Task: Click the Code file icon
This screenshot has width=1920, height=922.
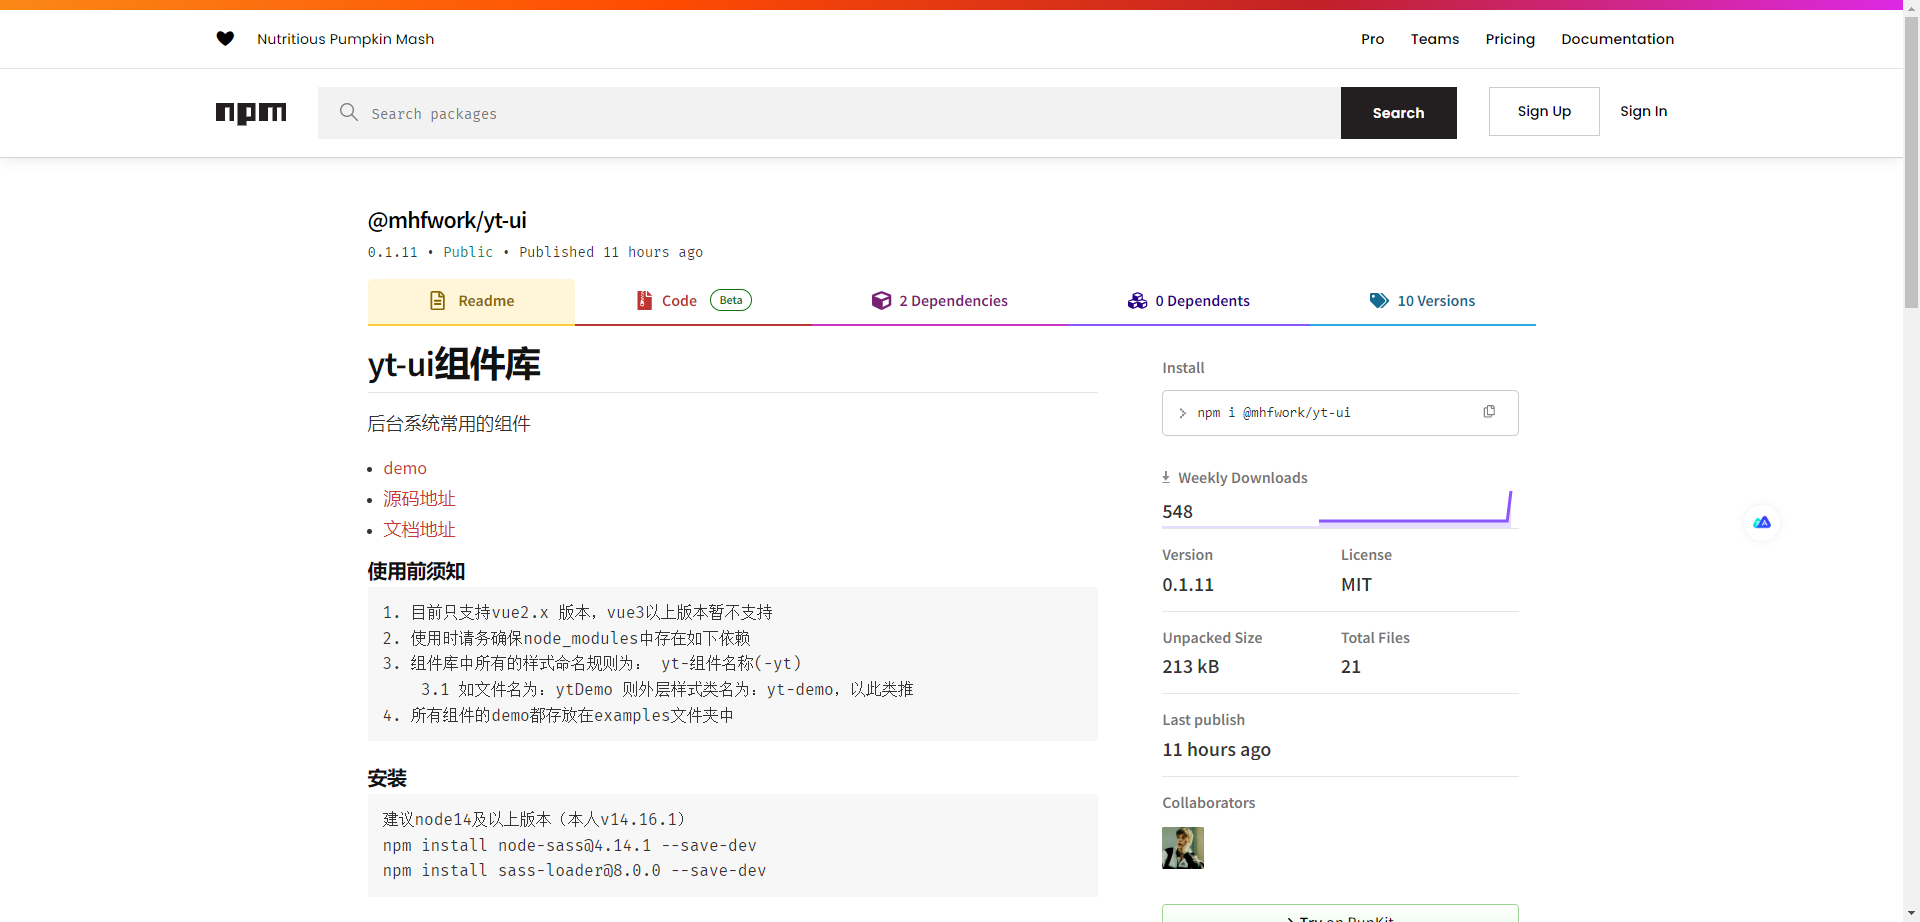Action: (x=645, y=301)
